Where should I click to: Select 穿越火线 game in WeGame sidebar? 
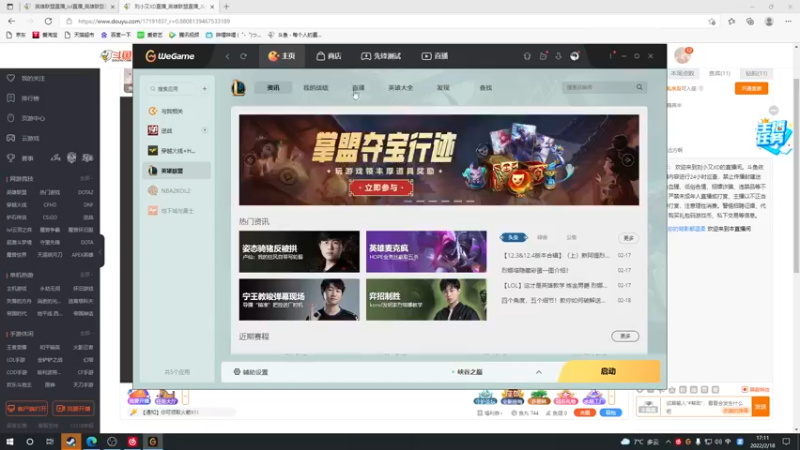click(x=177, y=151)
